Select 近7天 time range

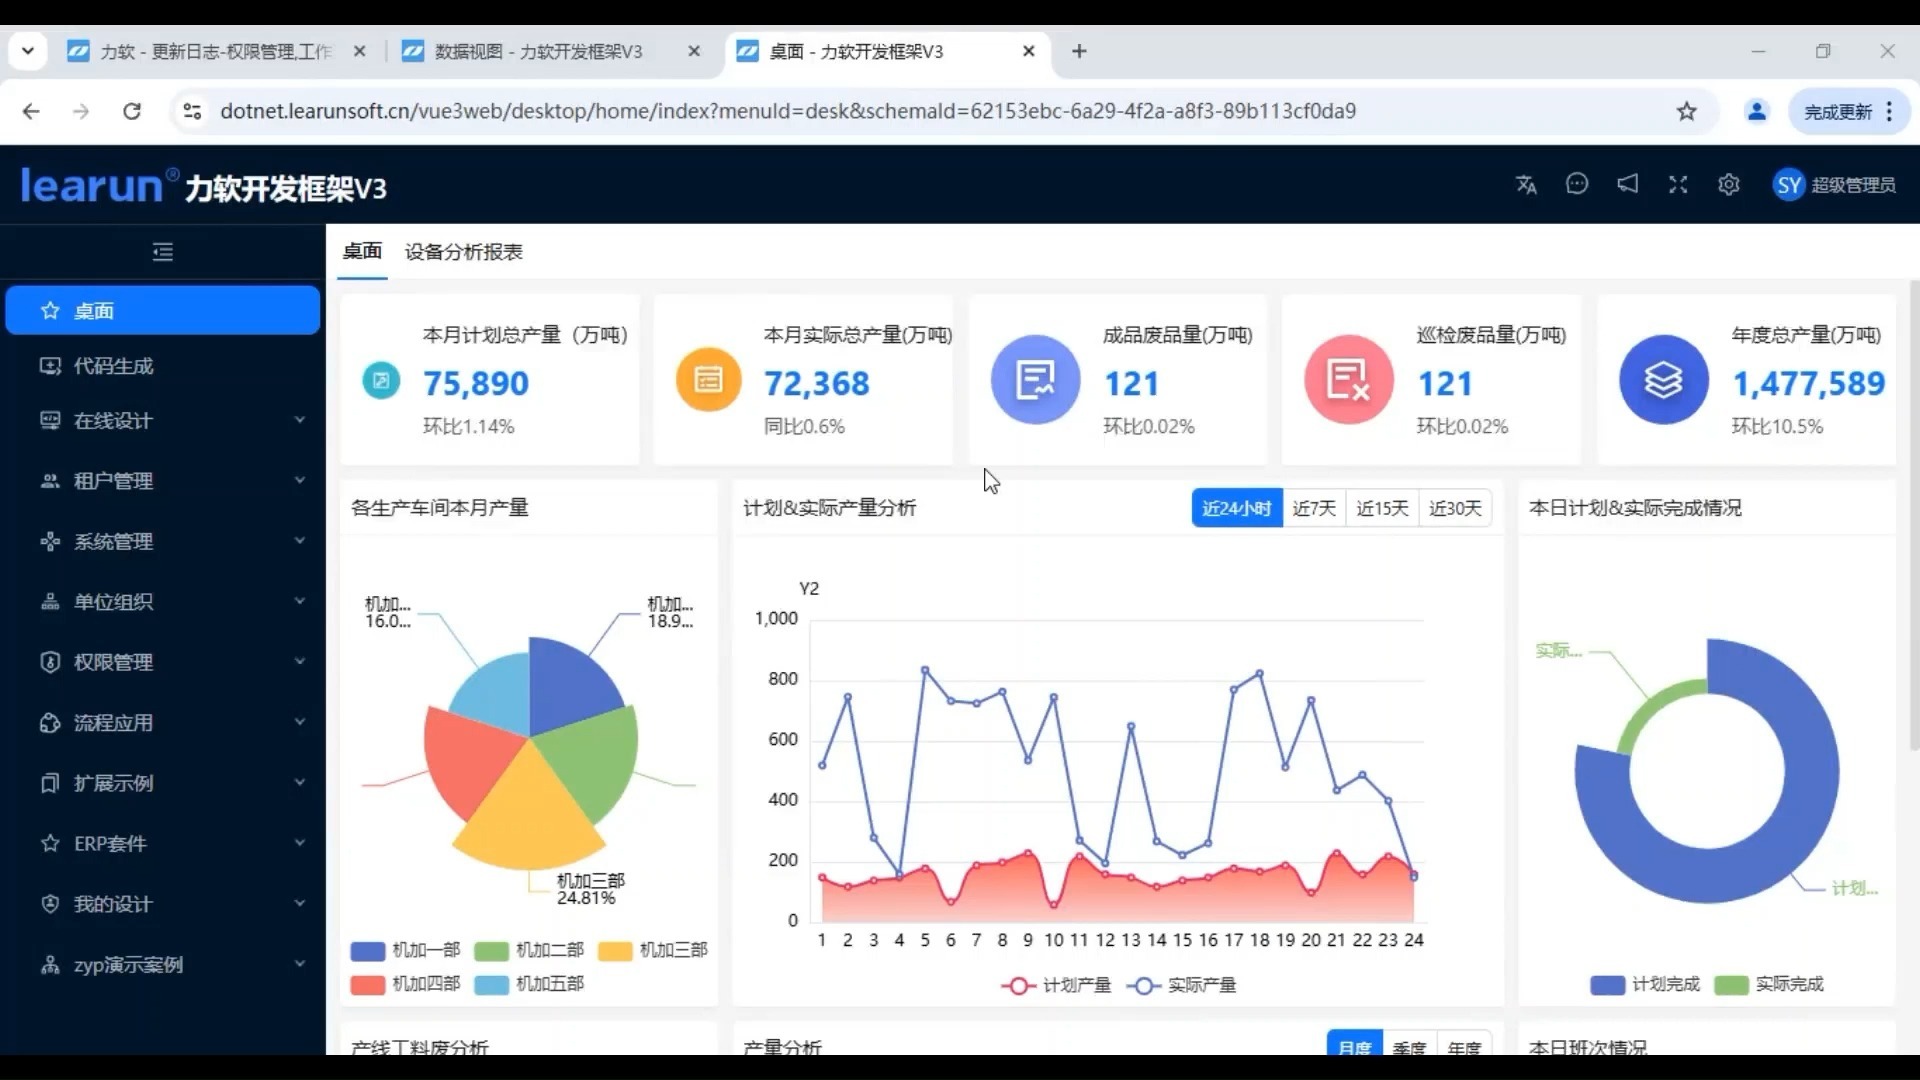[1313, 508]
